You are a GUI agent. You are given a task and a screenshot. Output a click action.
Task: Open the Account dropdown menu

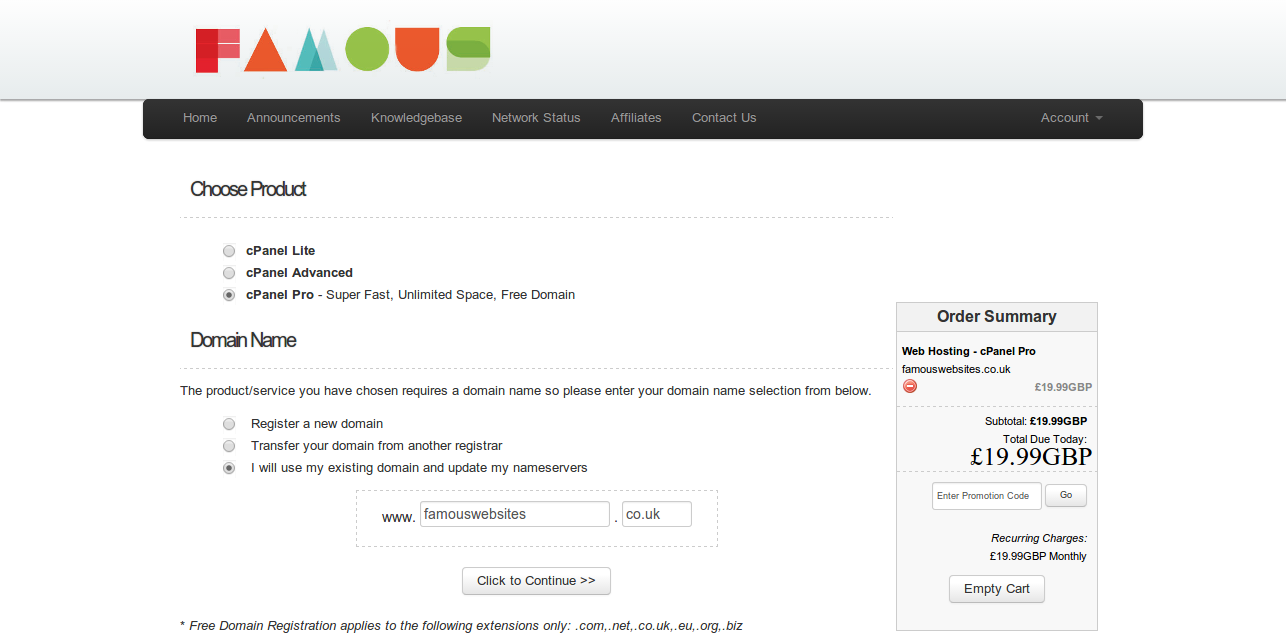[x=1070, y=118]
